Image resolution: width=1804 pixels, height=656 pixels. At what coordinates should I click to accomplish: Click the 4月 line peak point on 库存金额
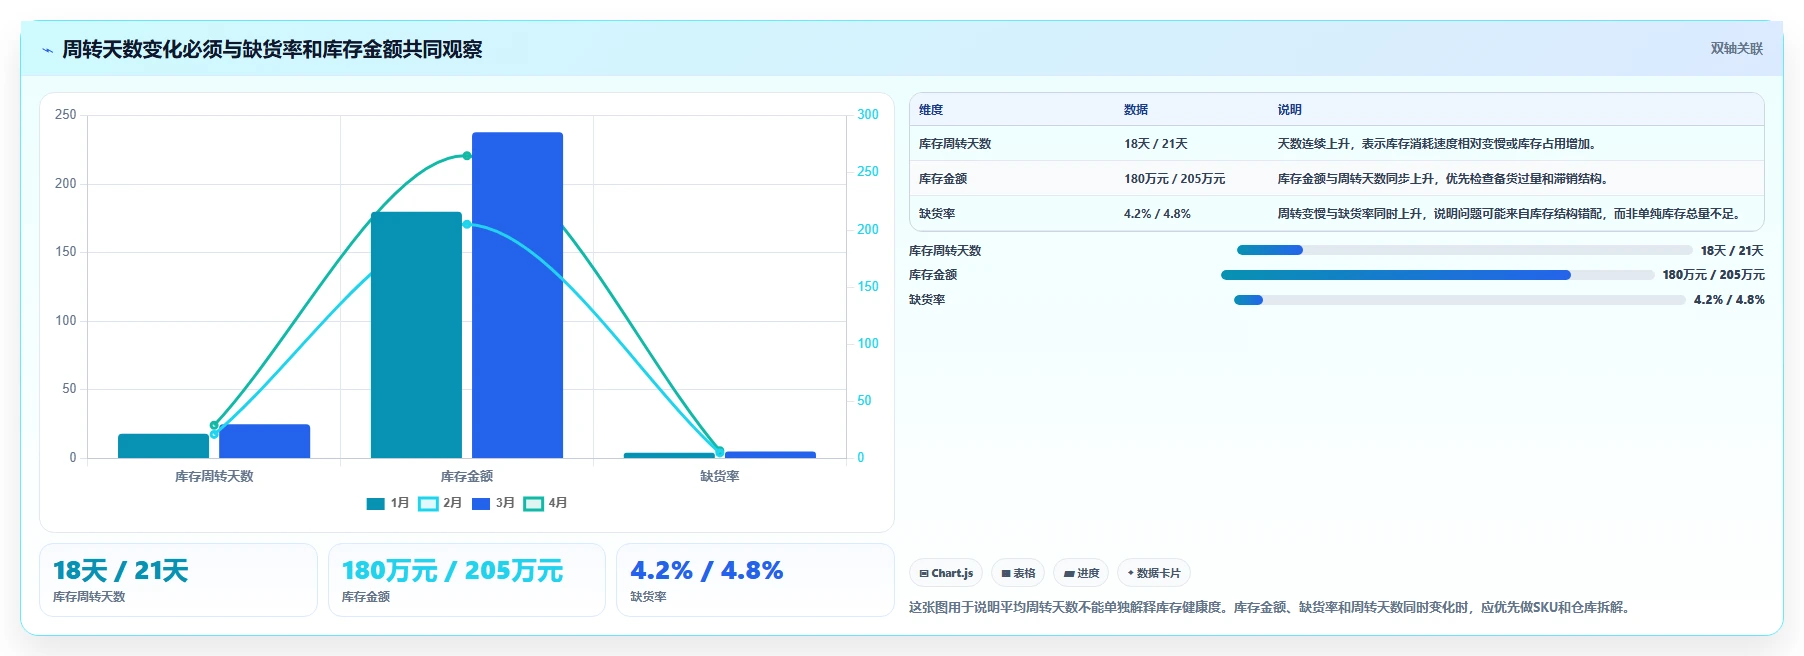(x=467, y=156)
